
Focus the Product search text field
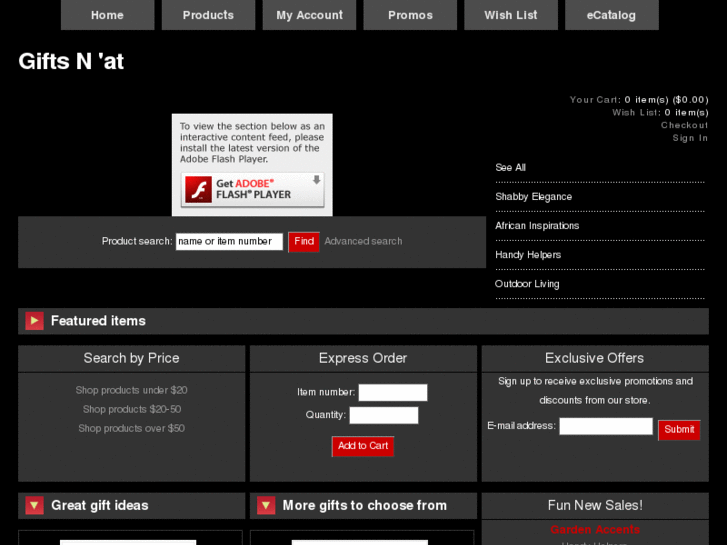pyautogui.click(x=229, y=241)
